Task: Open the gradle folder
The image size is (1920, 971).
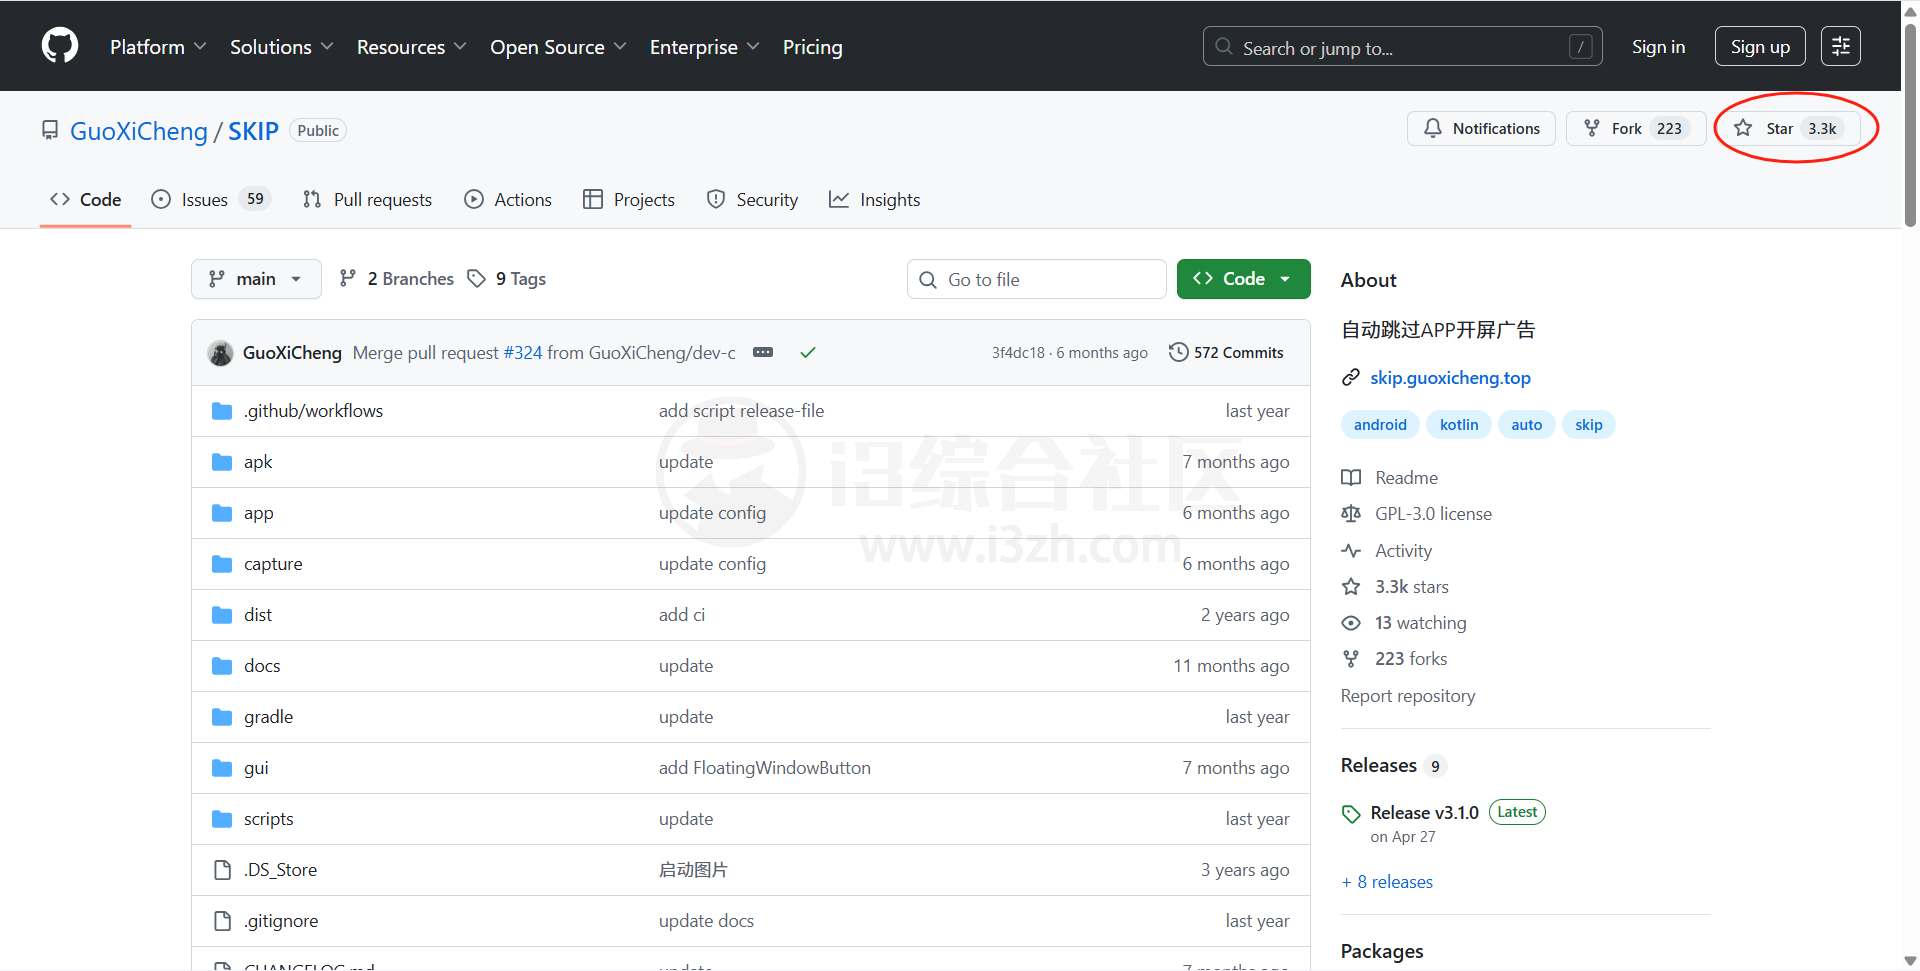Action: tap(268, 717)
